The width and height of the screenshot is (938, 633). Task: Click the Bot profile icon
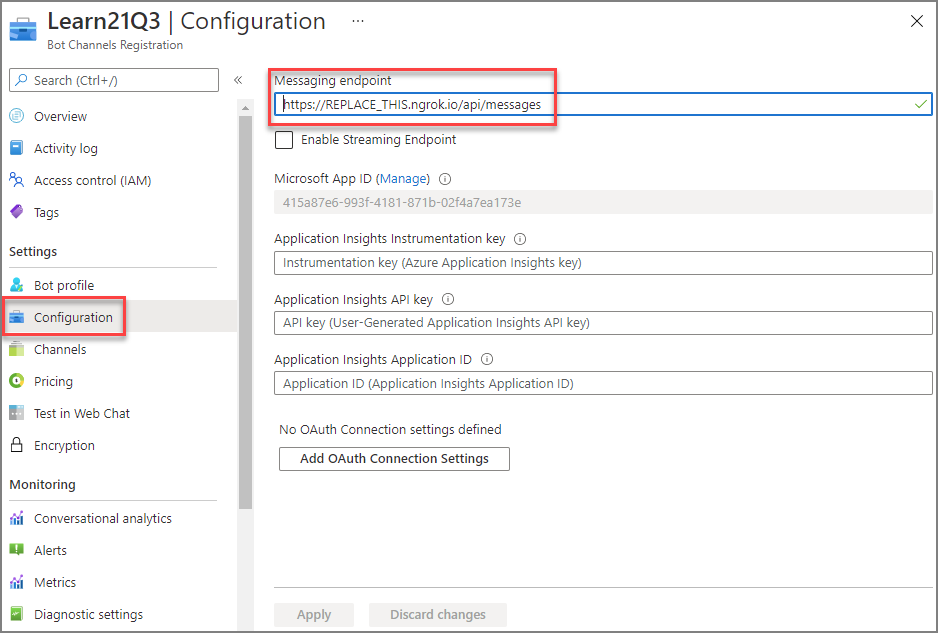click(17, 285)
